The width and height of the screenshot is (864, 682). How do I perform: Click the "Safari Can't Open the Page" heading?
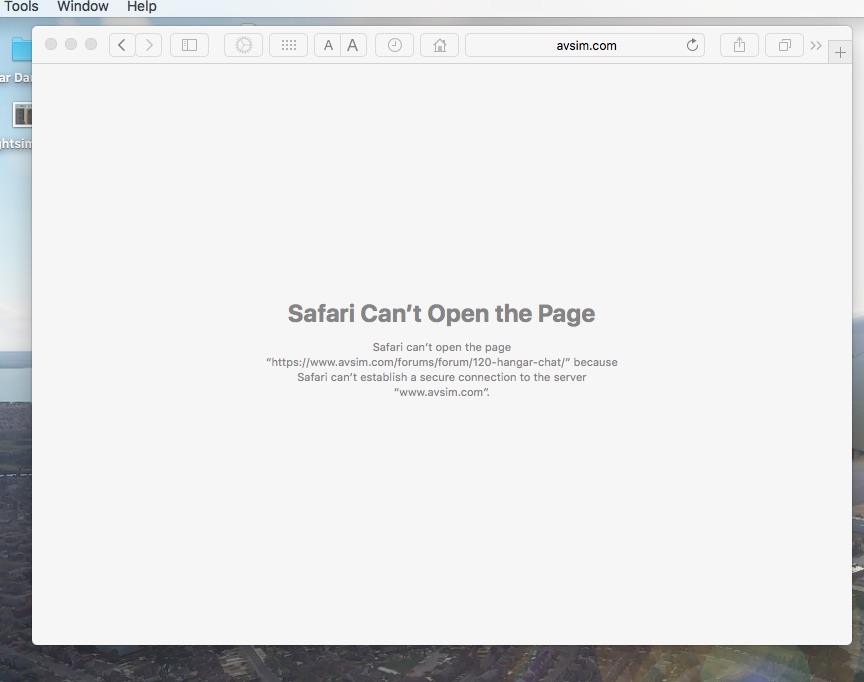(441, 313)
